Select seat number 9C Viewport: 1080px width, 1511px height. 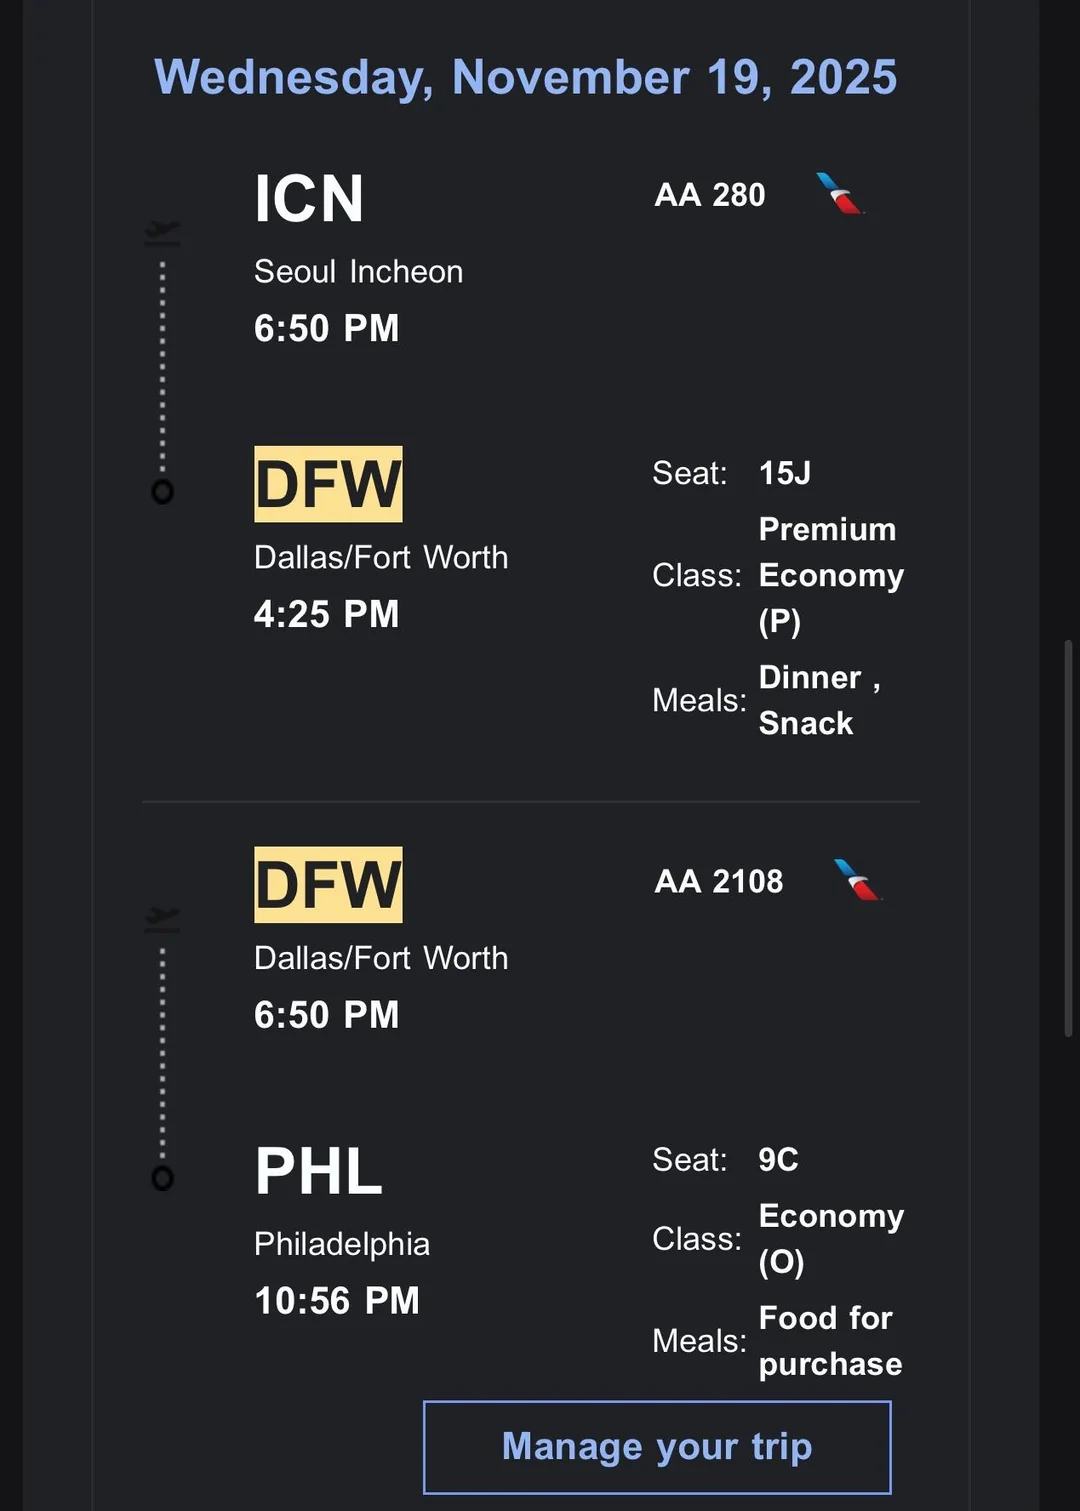coord(778,1160)
